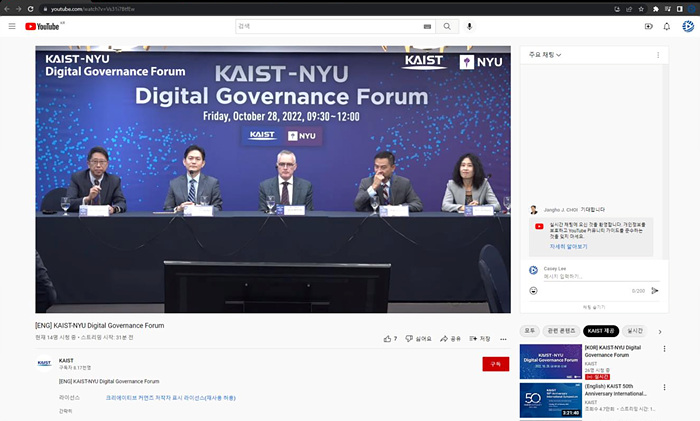Send the chat message
The height and width of the screenshot is (421, 700).
click(654, 291)
